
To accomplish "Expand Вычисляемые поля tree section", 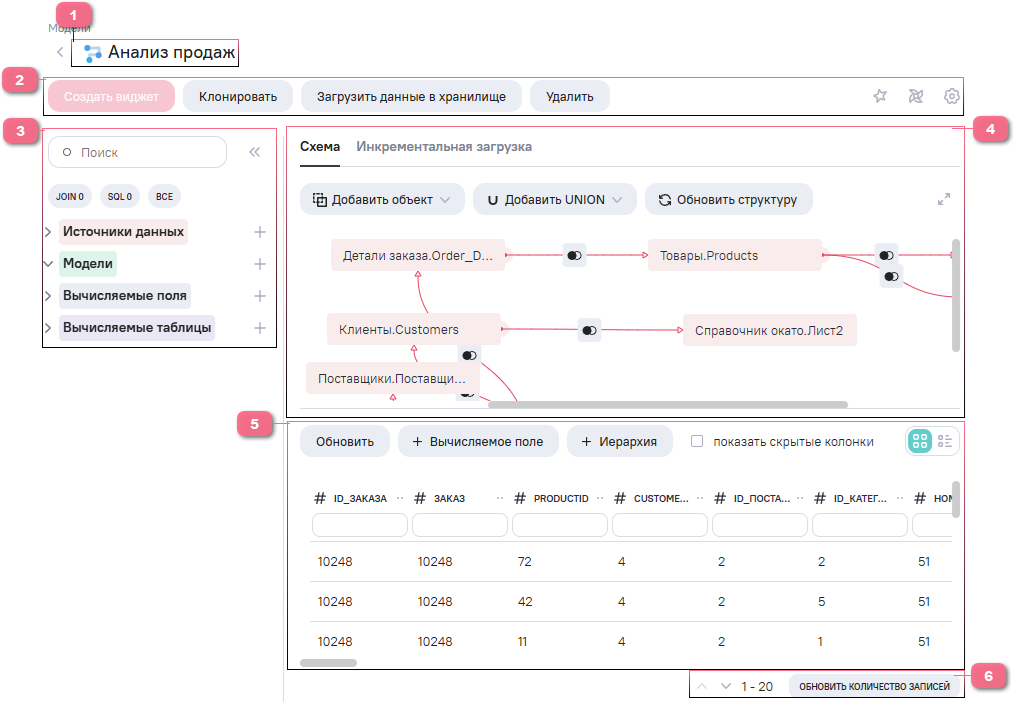I will [x=48, y=295].
